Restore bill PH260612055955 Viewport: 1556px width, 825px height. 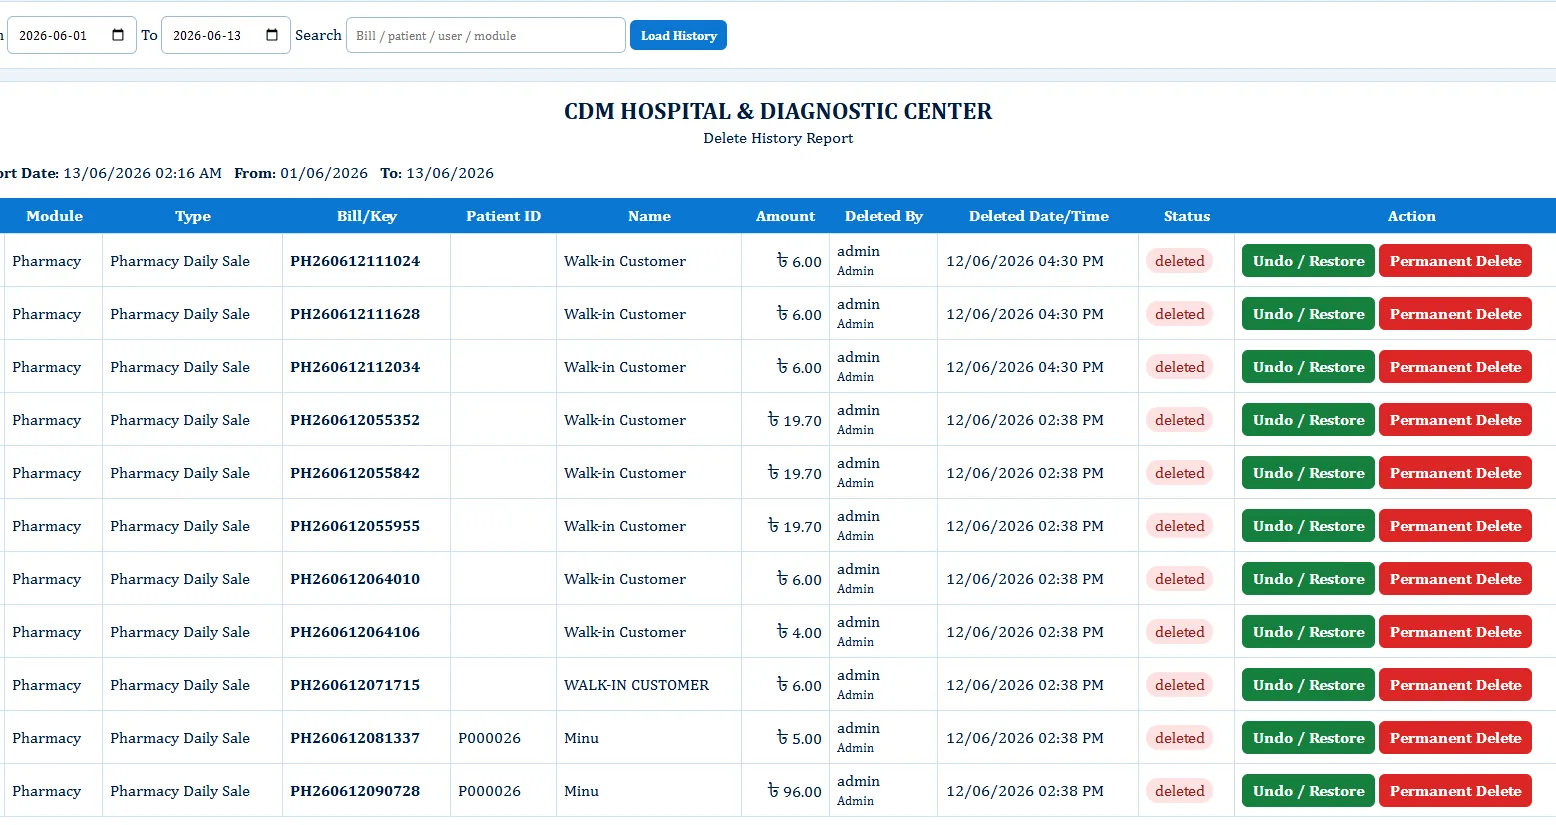1308,526
